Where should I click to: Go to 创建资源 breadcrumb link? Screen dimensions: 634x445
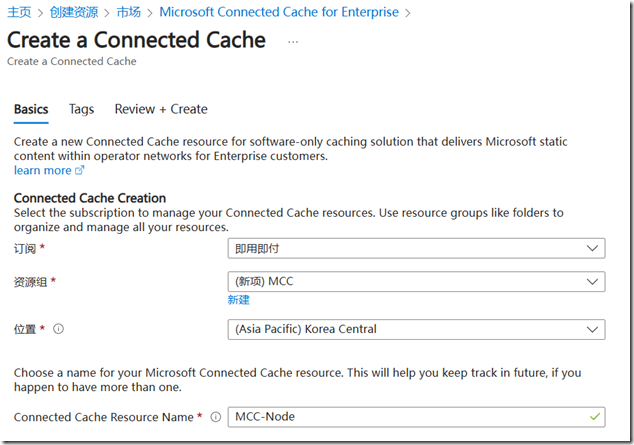click(74, 12)
